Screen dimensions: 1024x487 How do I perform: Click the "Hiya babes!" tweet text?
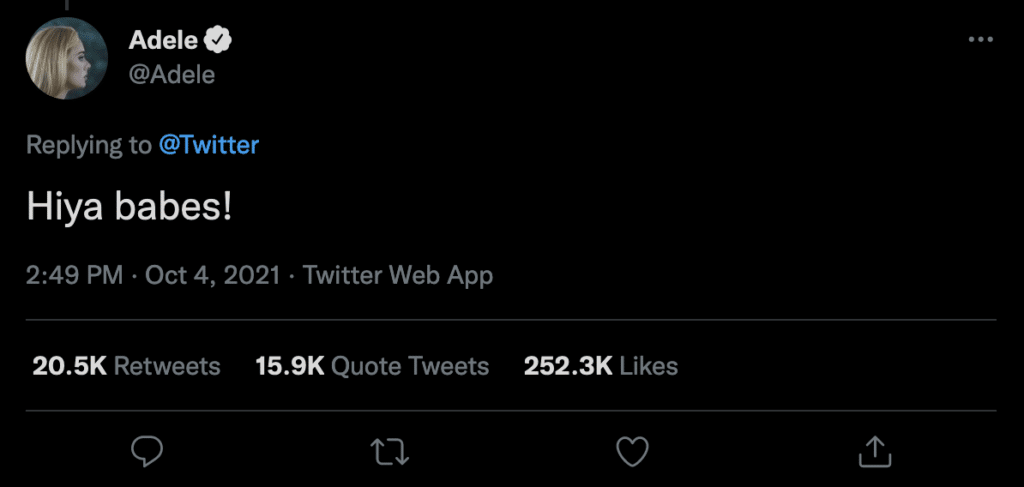pos(129,208)
